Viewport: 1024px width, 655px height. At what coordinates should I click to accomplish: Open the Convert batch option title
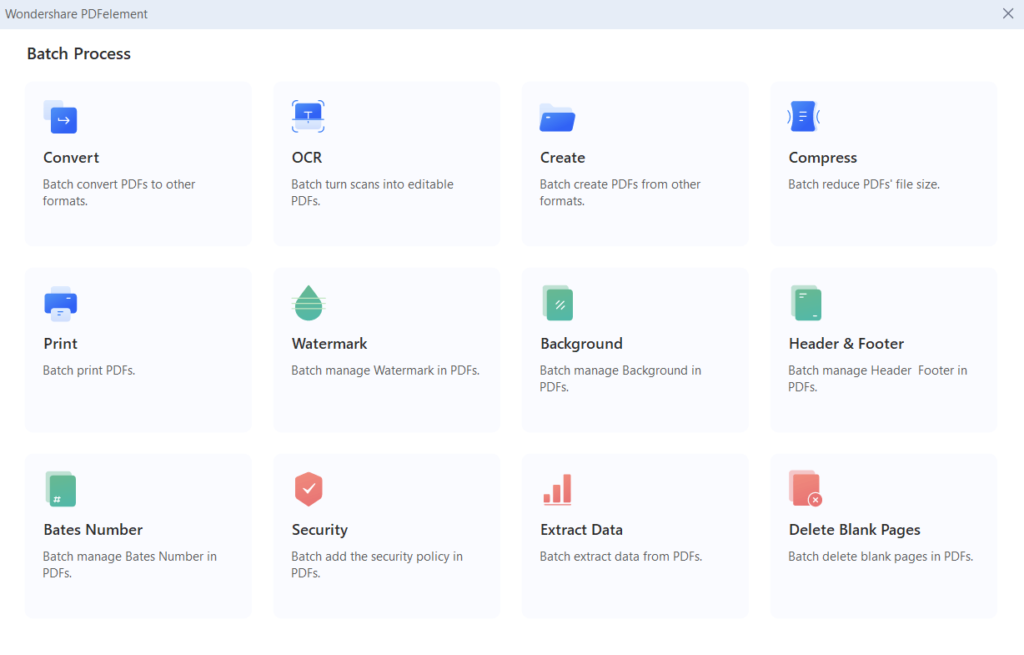coord(71,157)
